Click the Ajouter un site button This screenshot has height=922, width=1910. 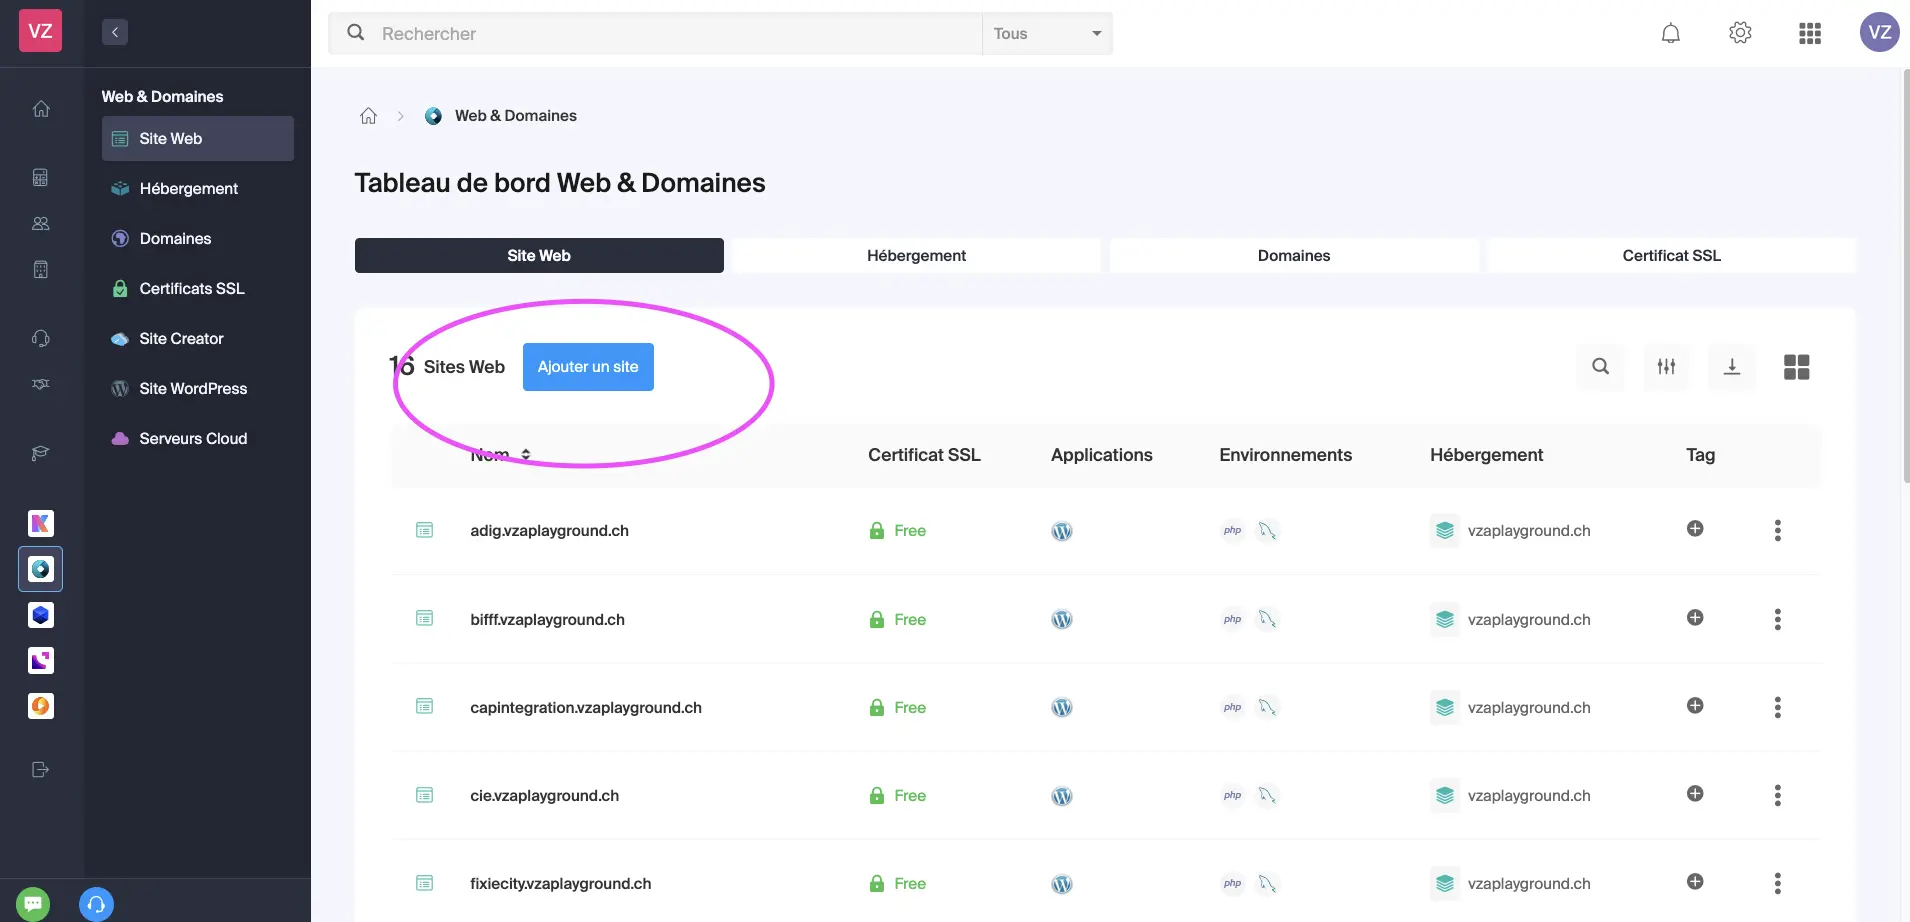coord(588,367)
